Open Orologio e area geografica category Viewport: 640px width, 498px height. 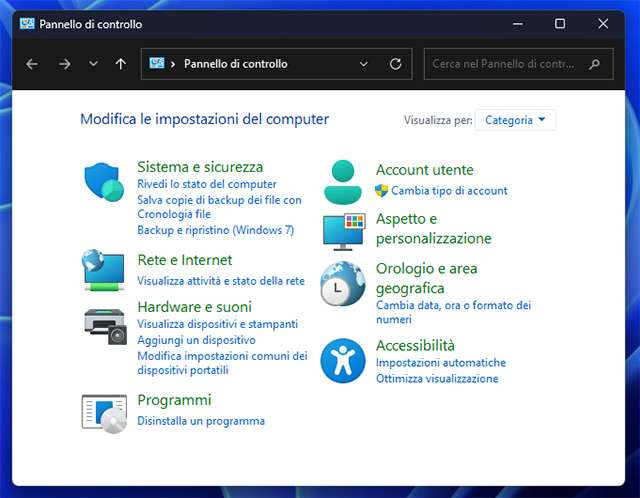click(x=427, y=278)
